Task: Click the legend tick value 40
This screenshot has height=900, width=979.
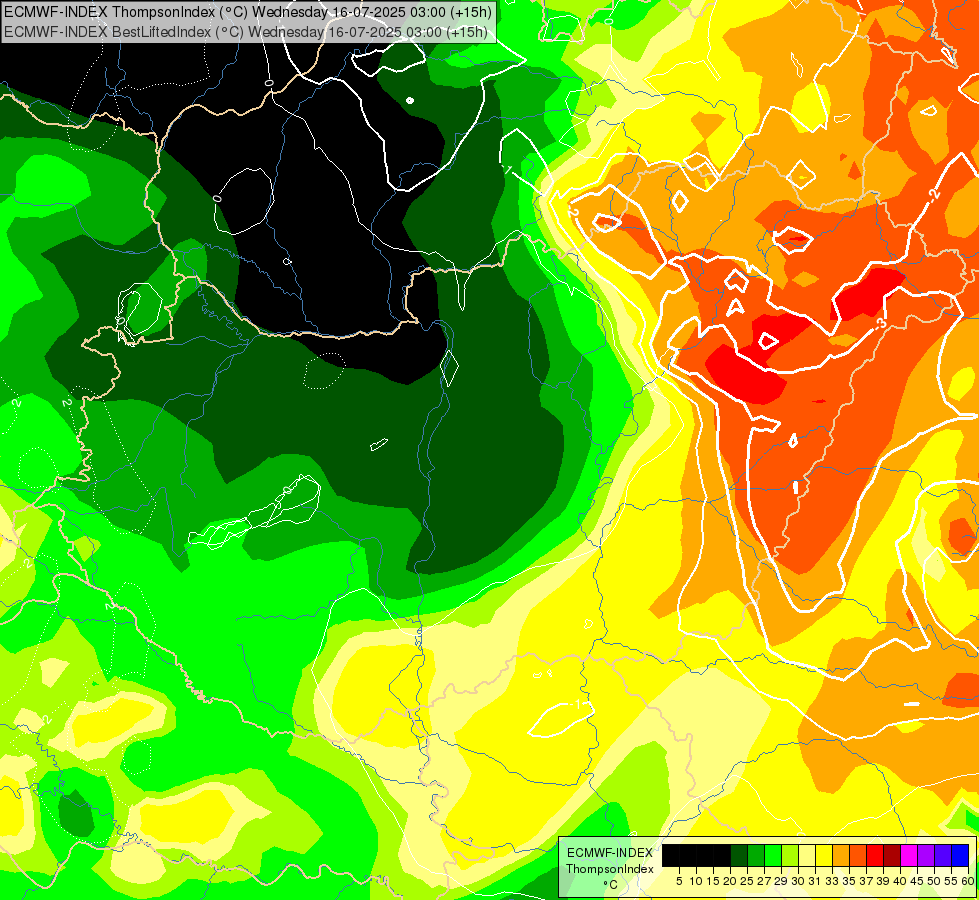Action: pos(900,881)
